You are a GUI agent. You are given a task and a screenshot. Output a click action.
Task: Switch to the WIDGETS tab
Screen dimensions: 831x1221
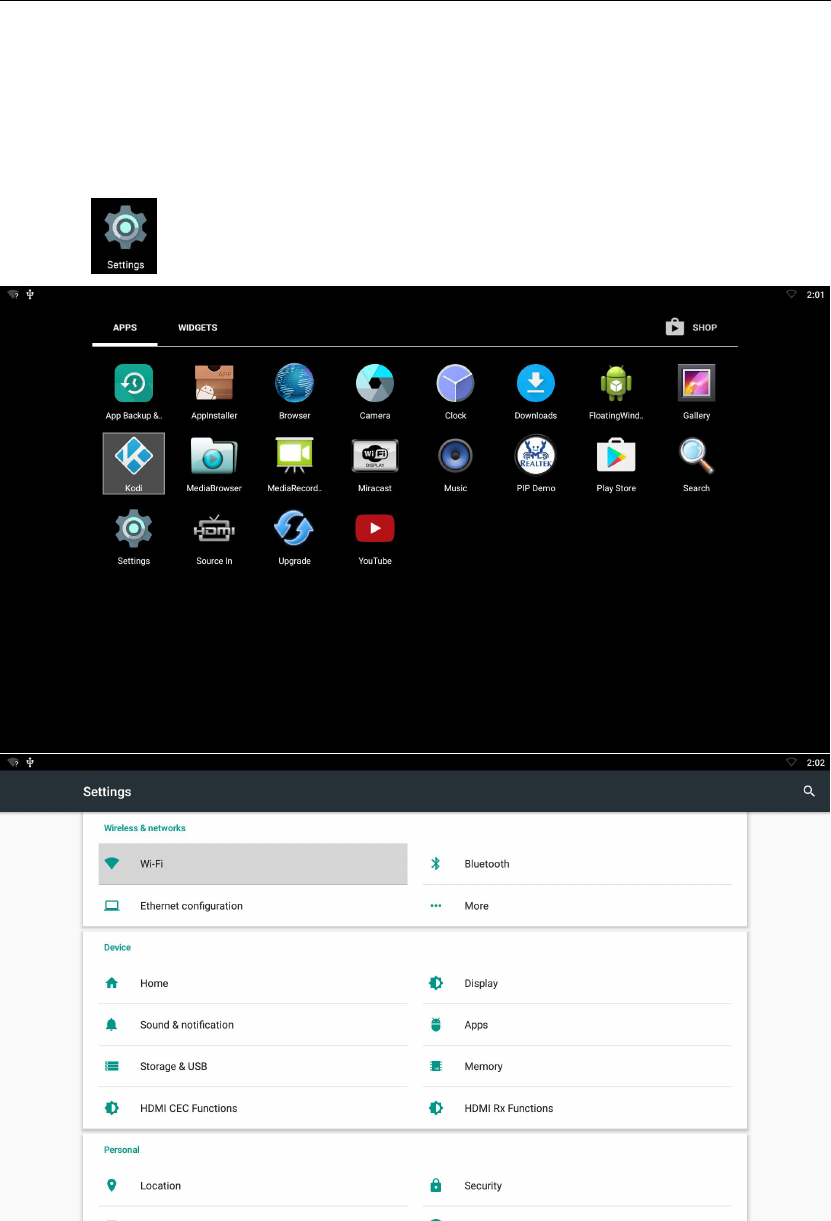pos(198,328)
